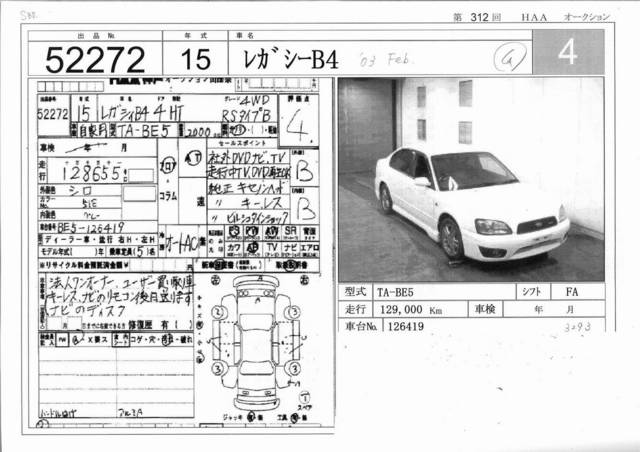
Task: Click the HAA header text
Action: coord(534,17)
